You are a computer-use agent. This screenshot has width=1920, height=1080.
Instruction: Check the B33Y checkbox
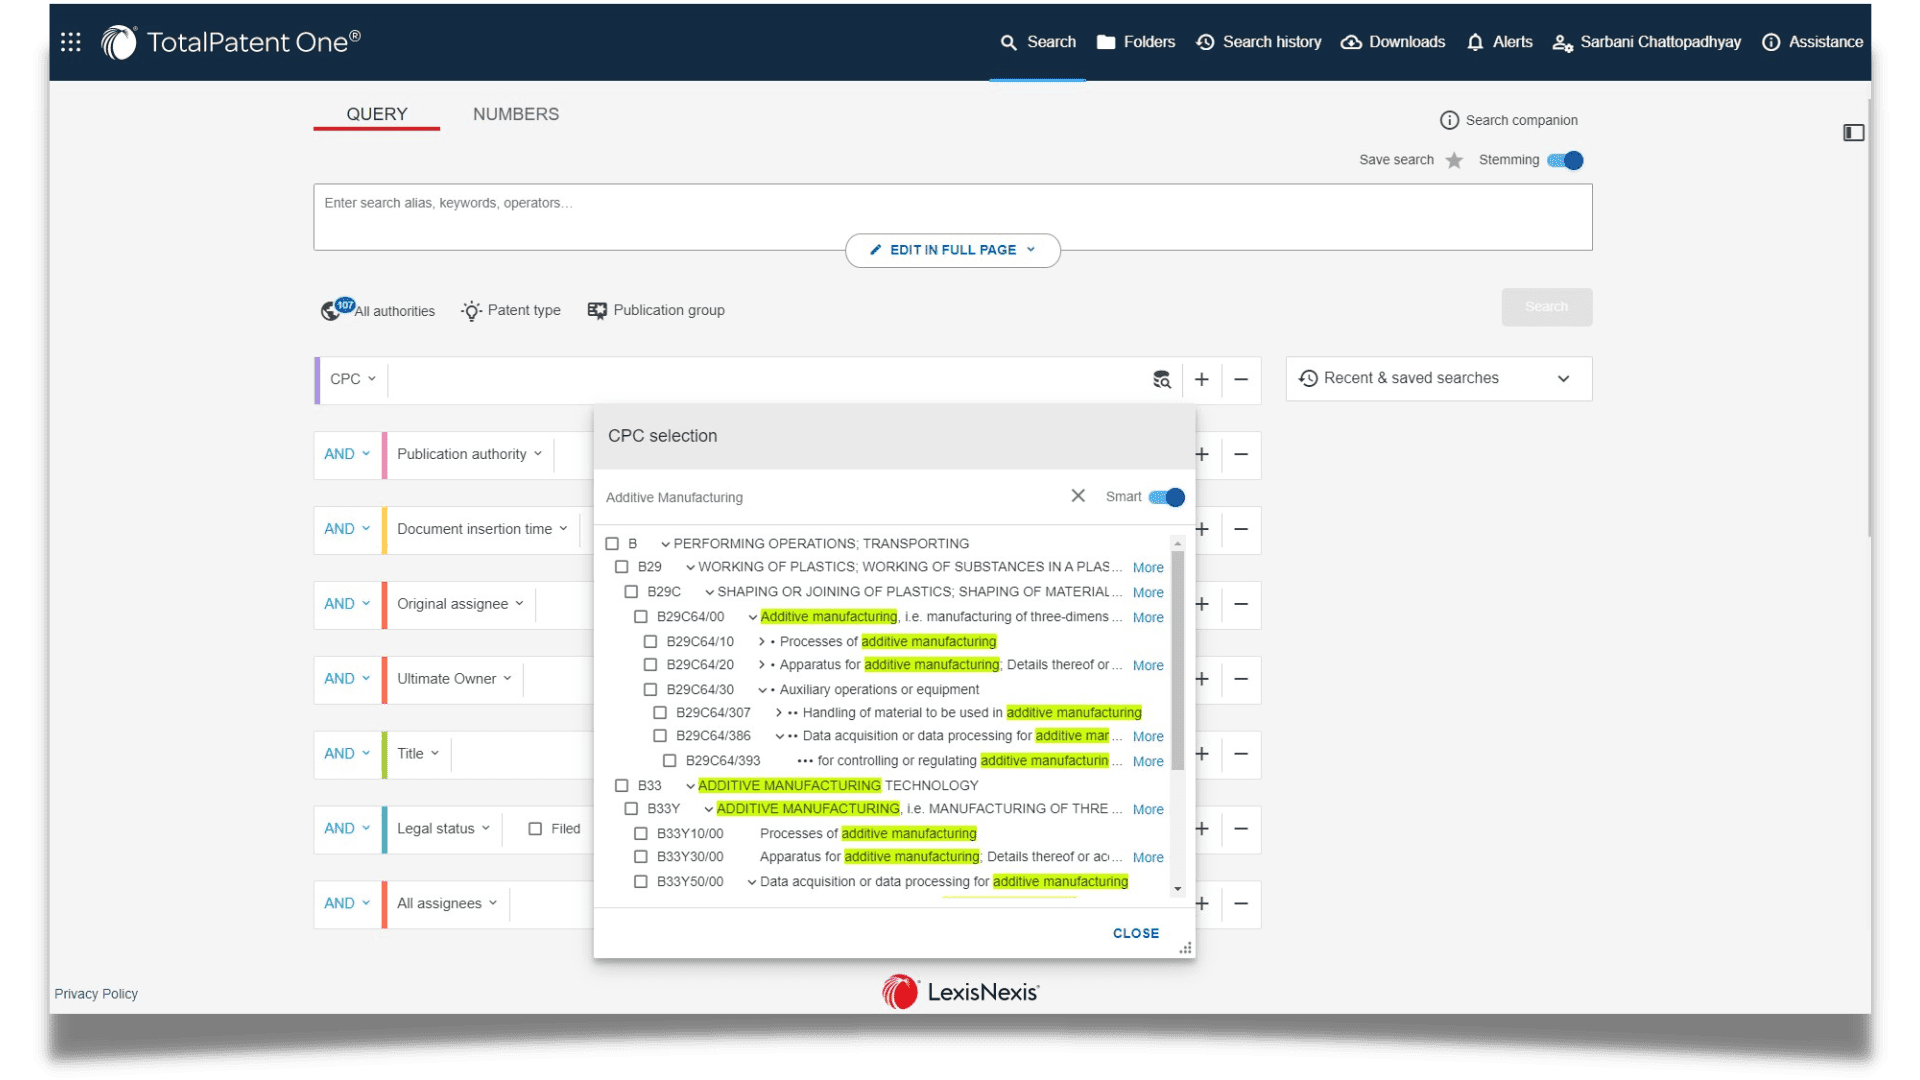[631, 809]
